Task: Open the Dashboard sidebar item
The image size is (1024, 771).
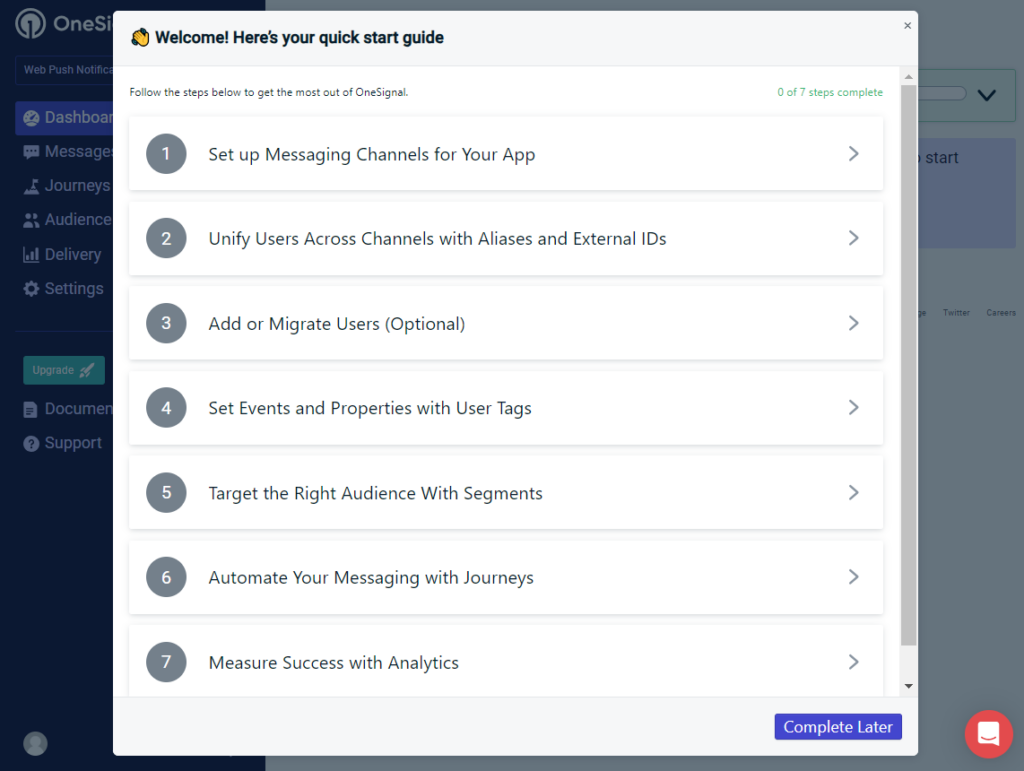Action: pyautogui.click(x=64, y=118)
